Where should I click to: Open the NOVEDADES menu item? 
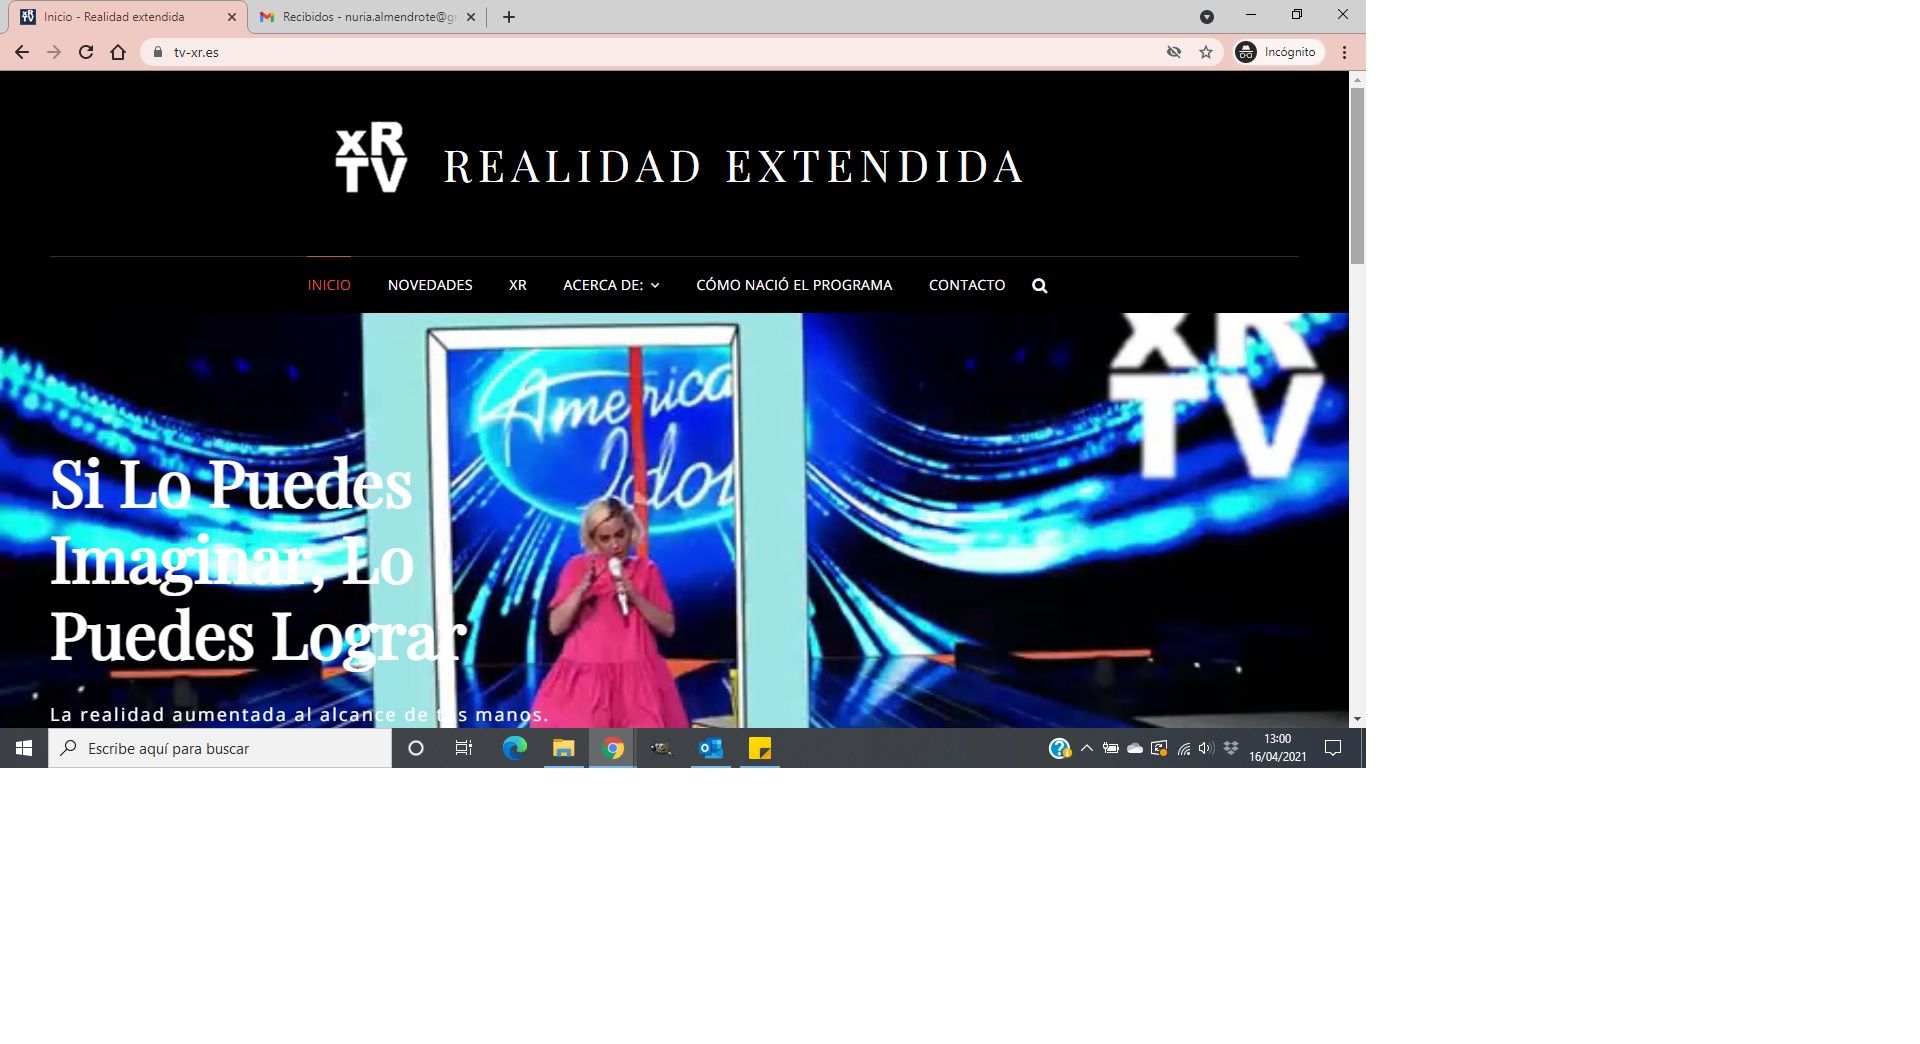(430, 285)
